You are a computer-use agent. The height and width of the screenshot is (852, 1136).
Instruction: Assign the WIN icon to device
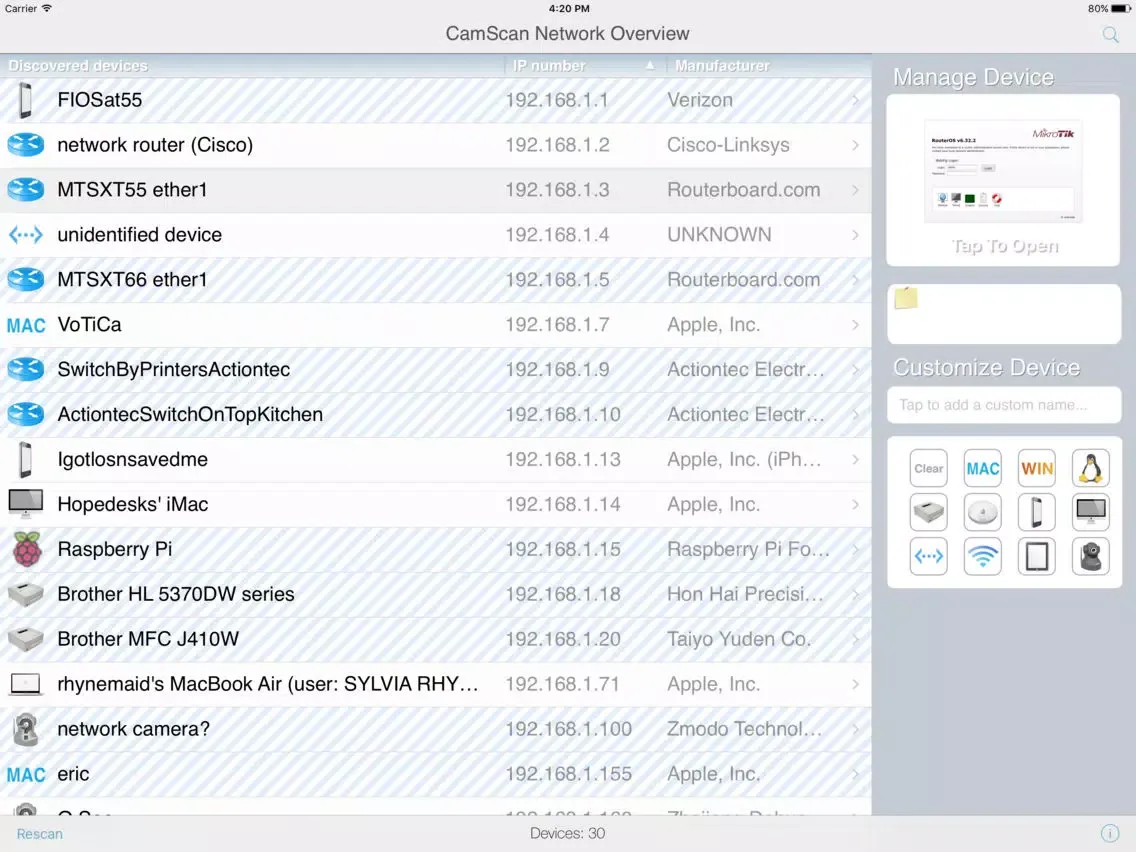pos(1037,468)
